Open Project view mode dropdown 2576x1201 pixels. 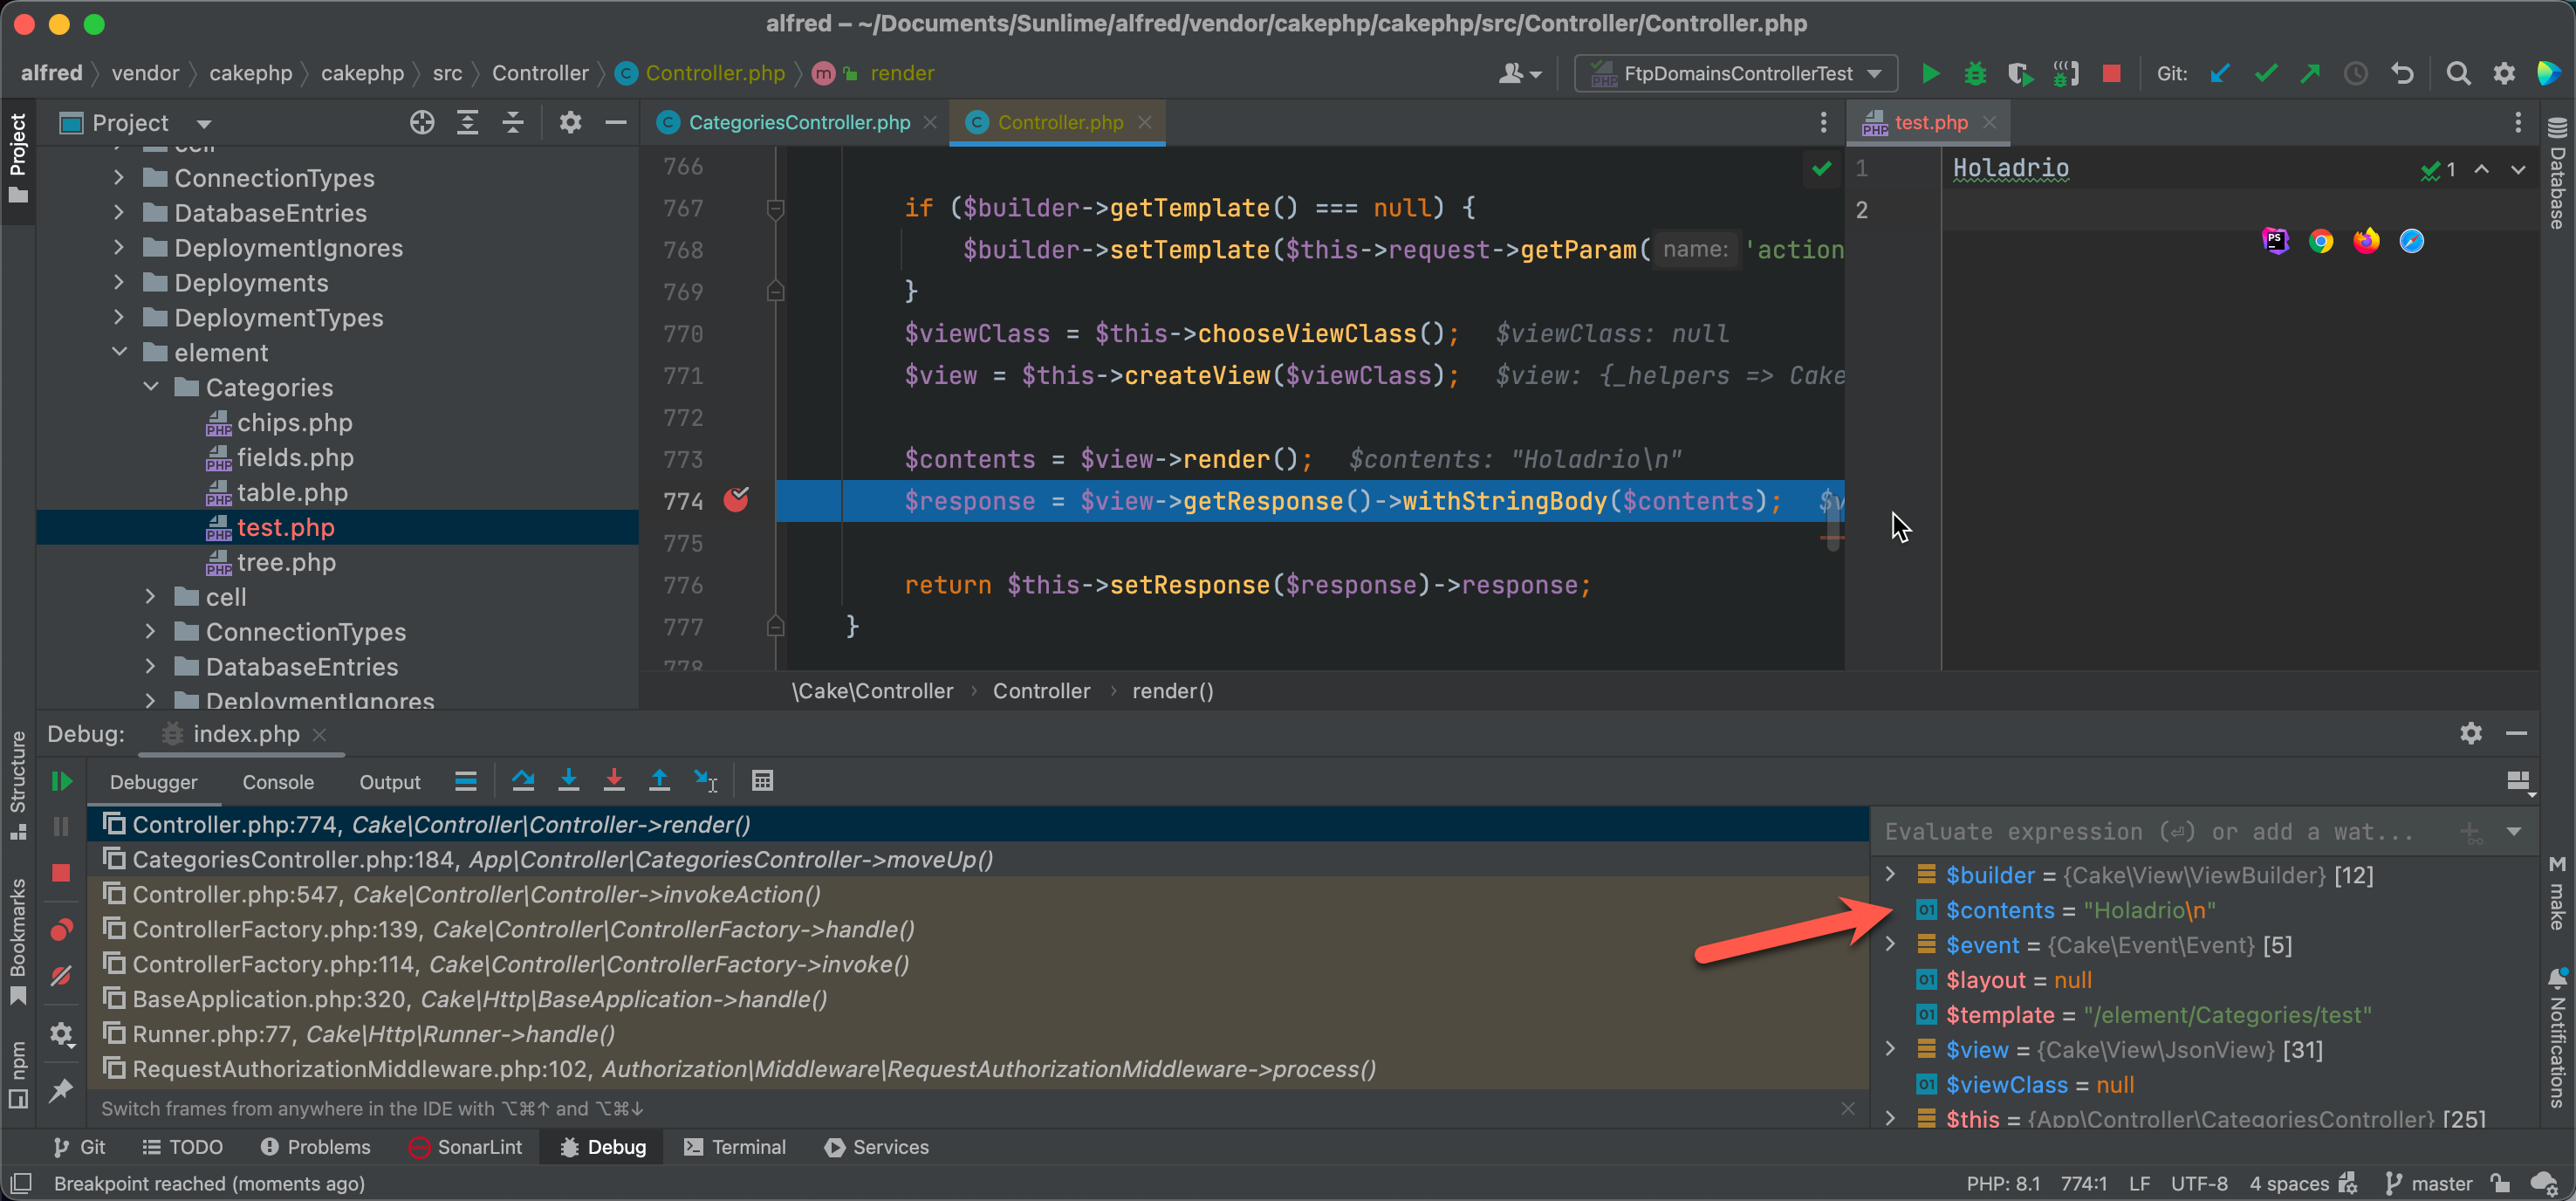pyautogui.click(x=204, y=124)
